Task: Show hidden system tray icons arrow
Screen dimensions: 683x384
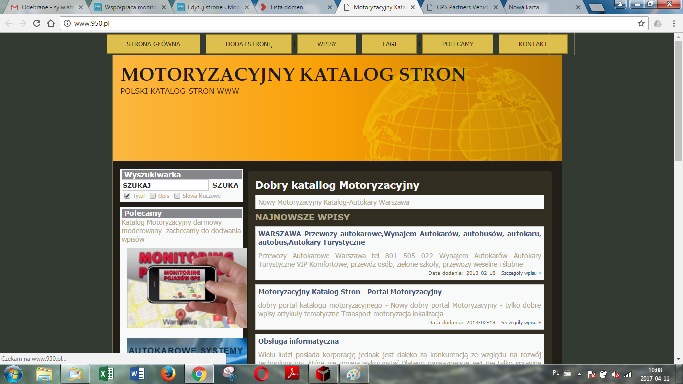Action: tap(579, 374)
